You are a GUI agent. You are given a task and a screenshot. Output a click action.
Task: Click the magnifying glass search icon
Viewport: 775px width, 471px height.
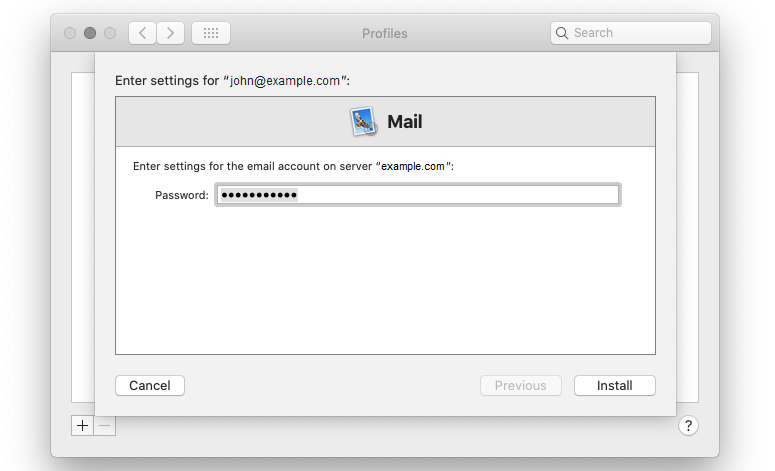pos(562,33)
